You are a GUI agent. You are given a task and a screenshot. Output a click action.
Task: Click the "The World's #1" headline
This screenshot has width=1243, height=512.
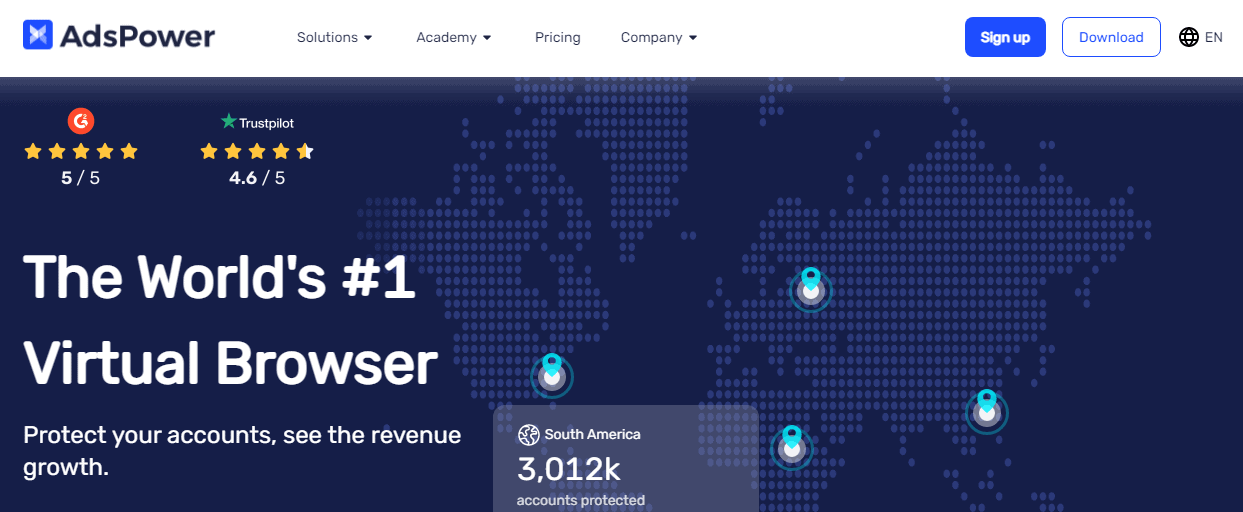click(x=219, y=277)
